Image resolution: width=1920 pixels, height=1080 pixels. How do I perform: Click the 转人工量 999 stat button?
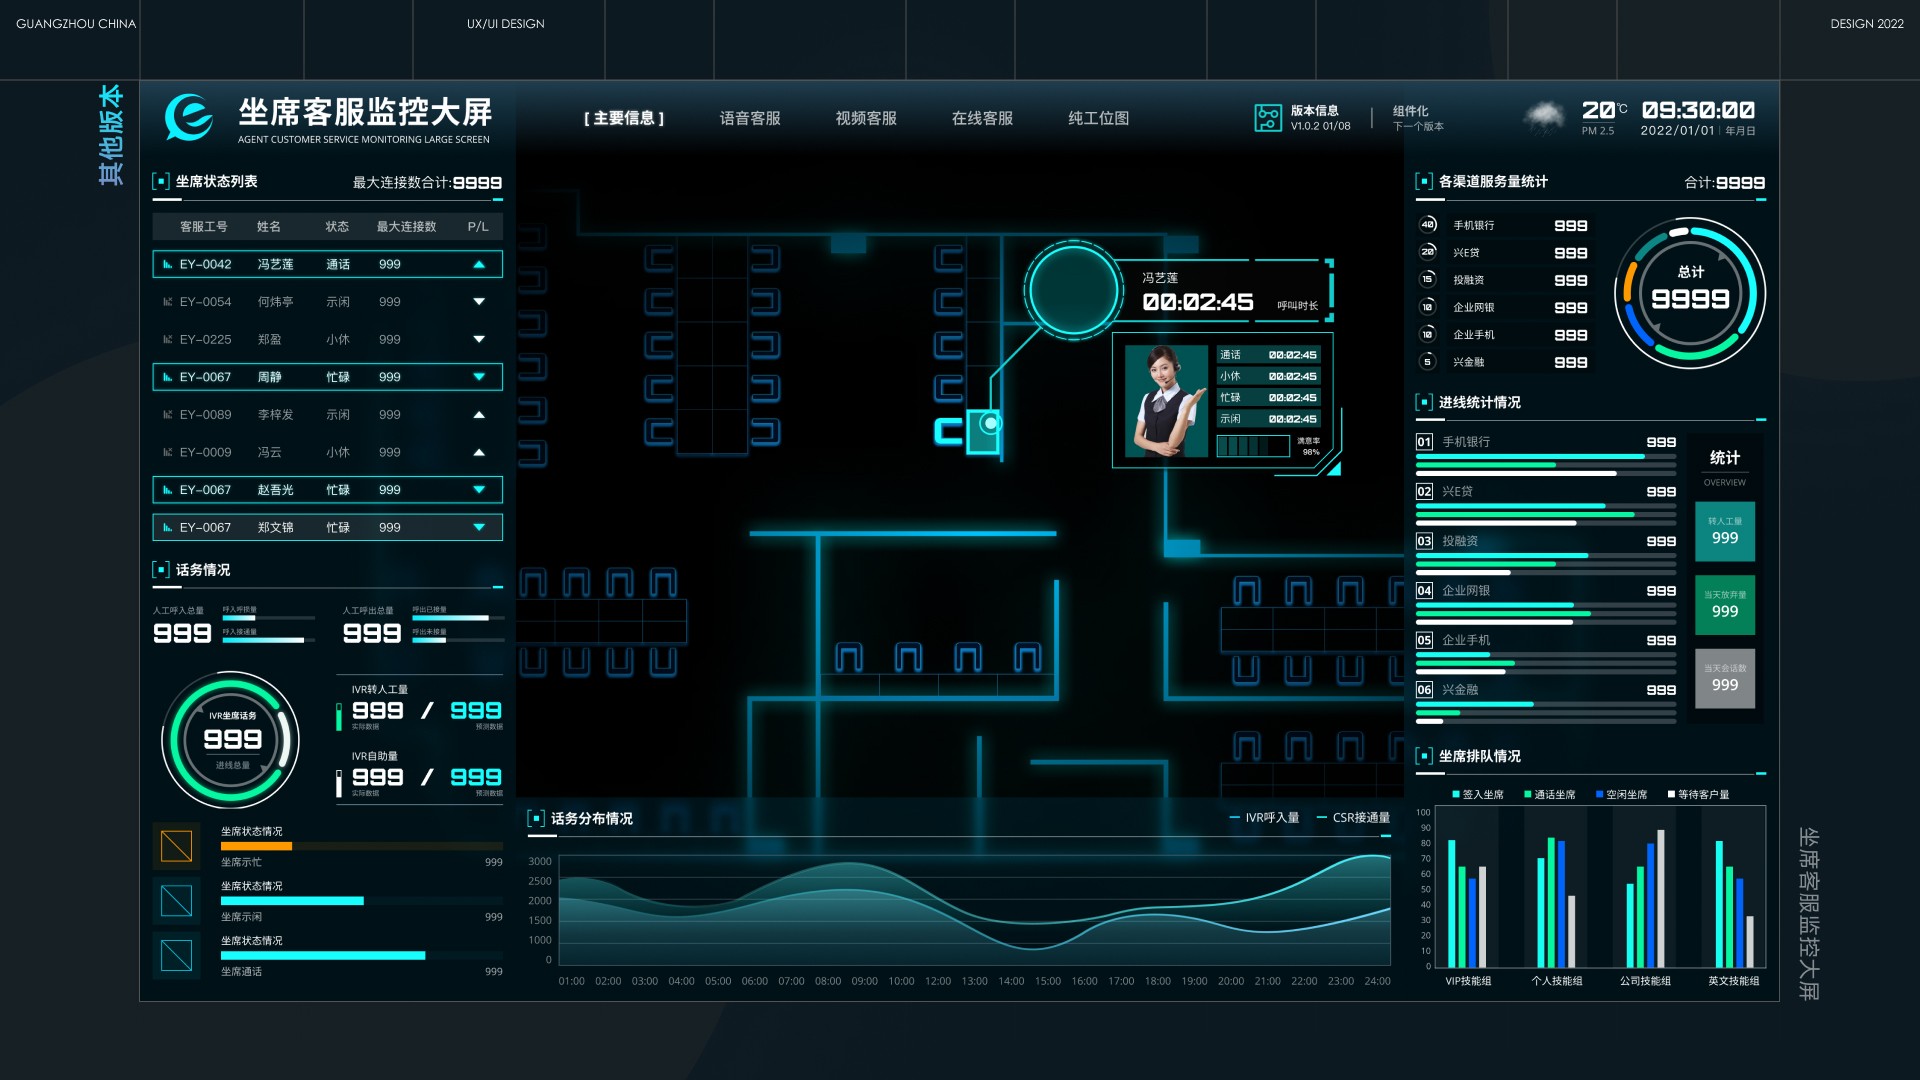click(1724, 531)
